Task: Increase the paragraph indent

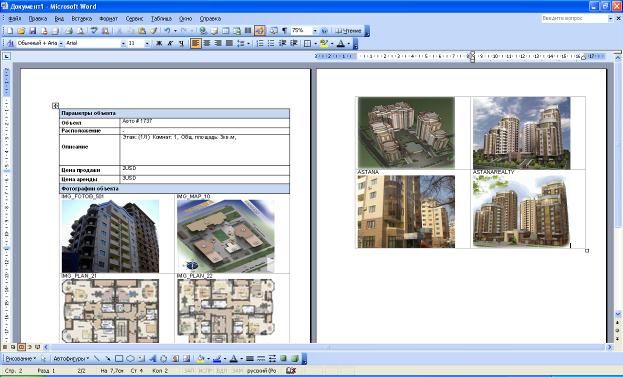Action: (x=294, y=43)
